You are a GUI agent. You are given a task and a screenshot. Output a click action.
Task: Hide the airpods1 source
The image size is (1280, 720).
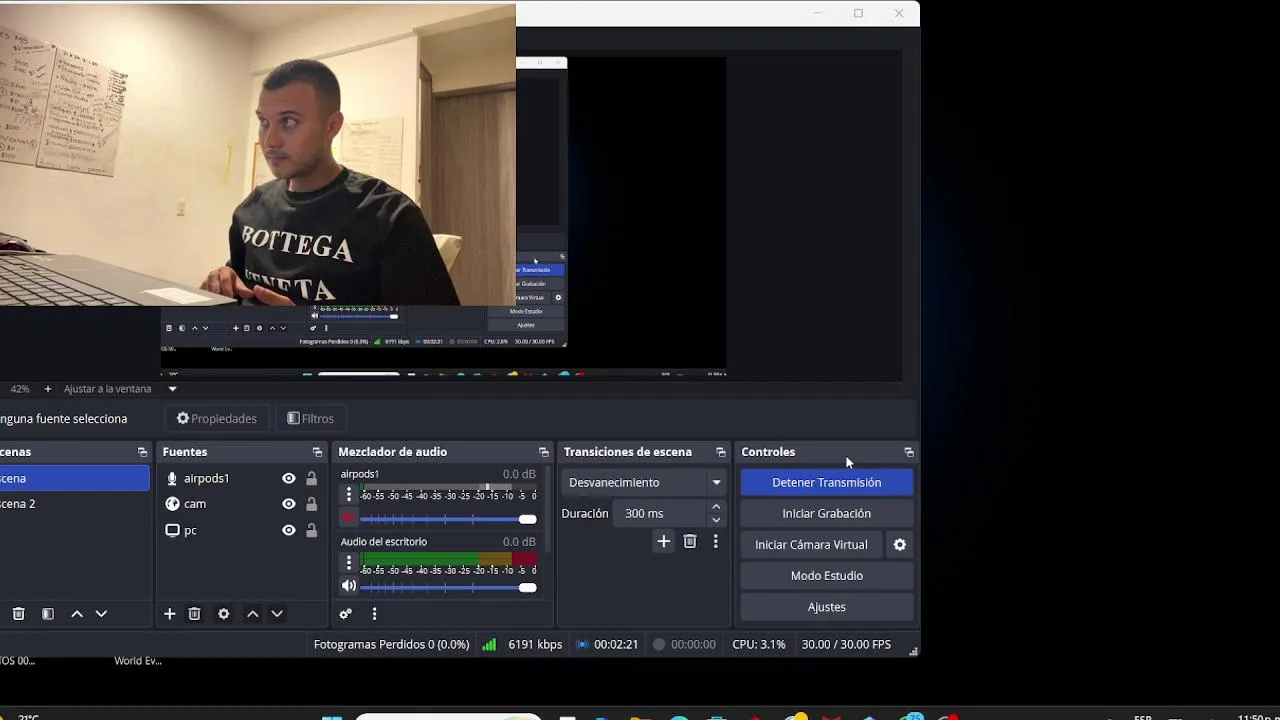coord(288,479)
